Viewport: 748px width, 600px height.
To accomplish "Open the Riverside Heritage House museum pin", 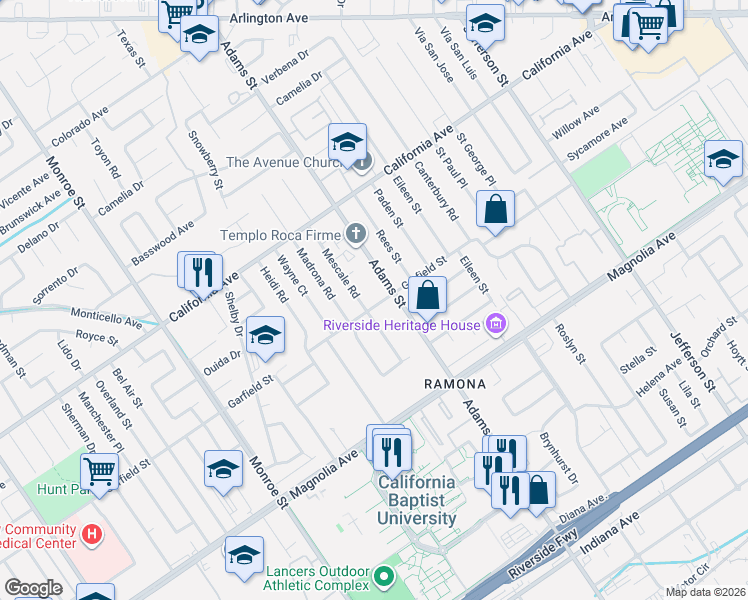I will (496, 325).
